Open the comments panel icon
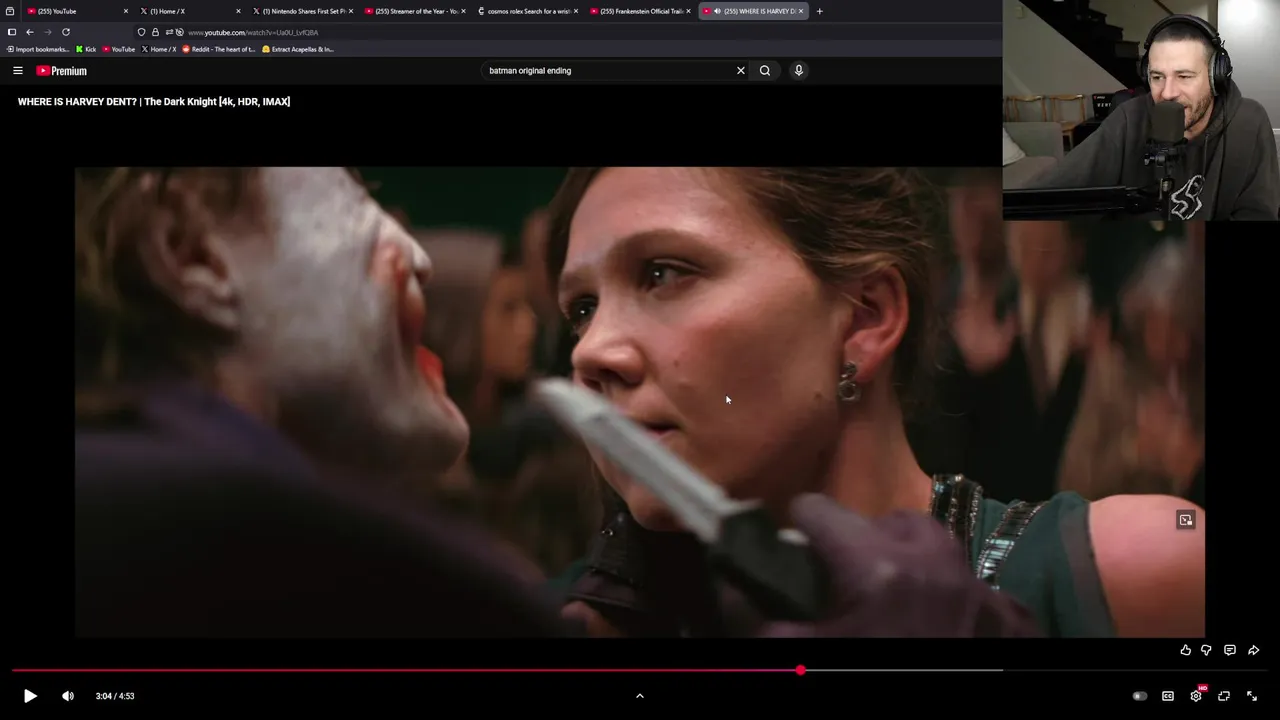Viewport: 1280px width, 720px height. pyautogui.click(x=1230, y=650)
